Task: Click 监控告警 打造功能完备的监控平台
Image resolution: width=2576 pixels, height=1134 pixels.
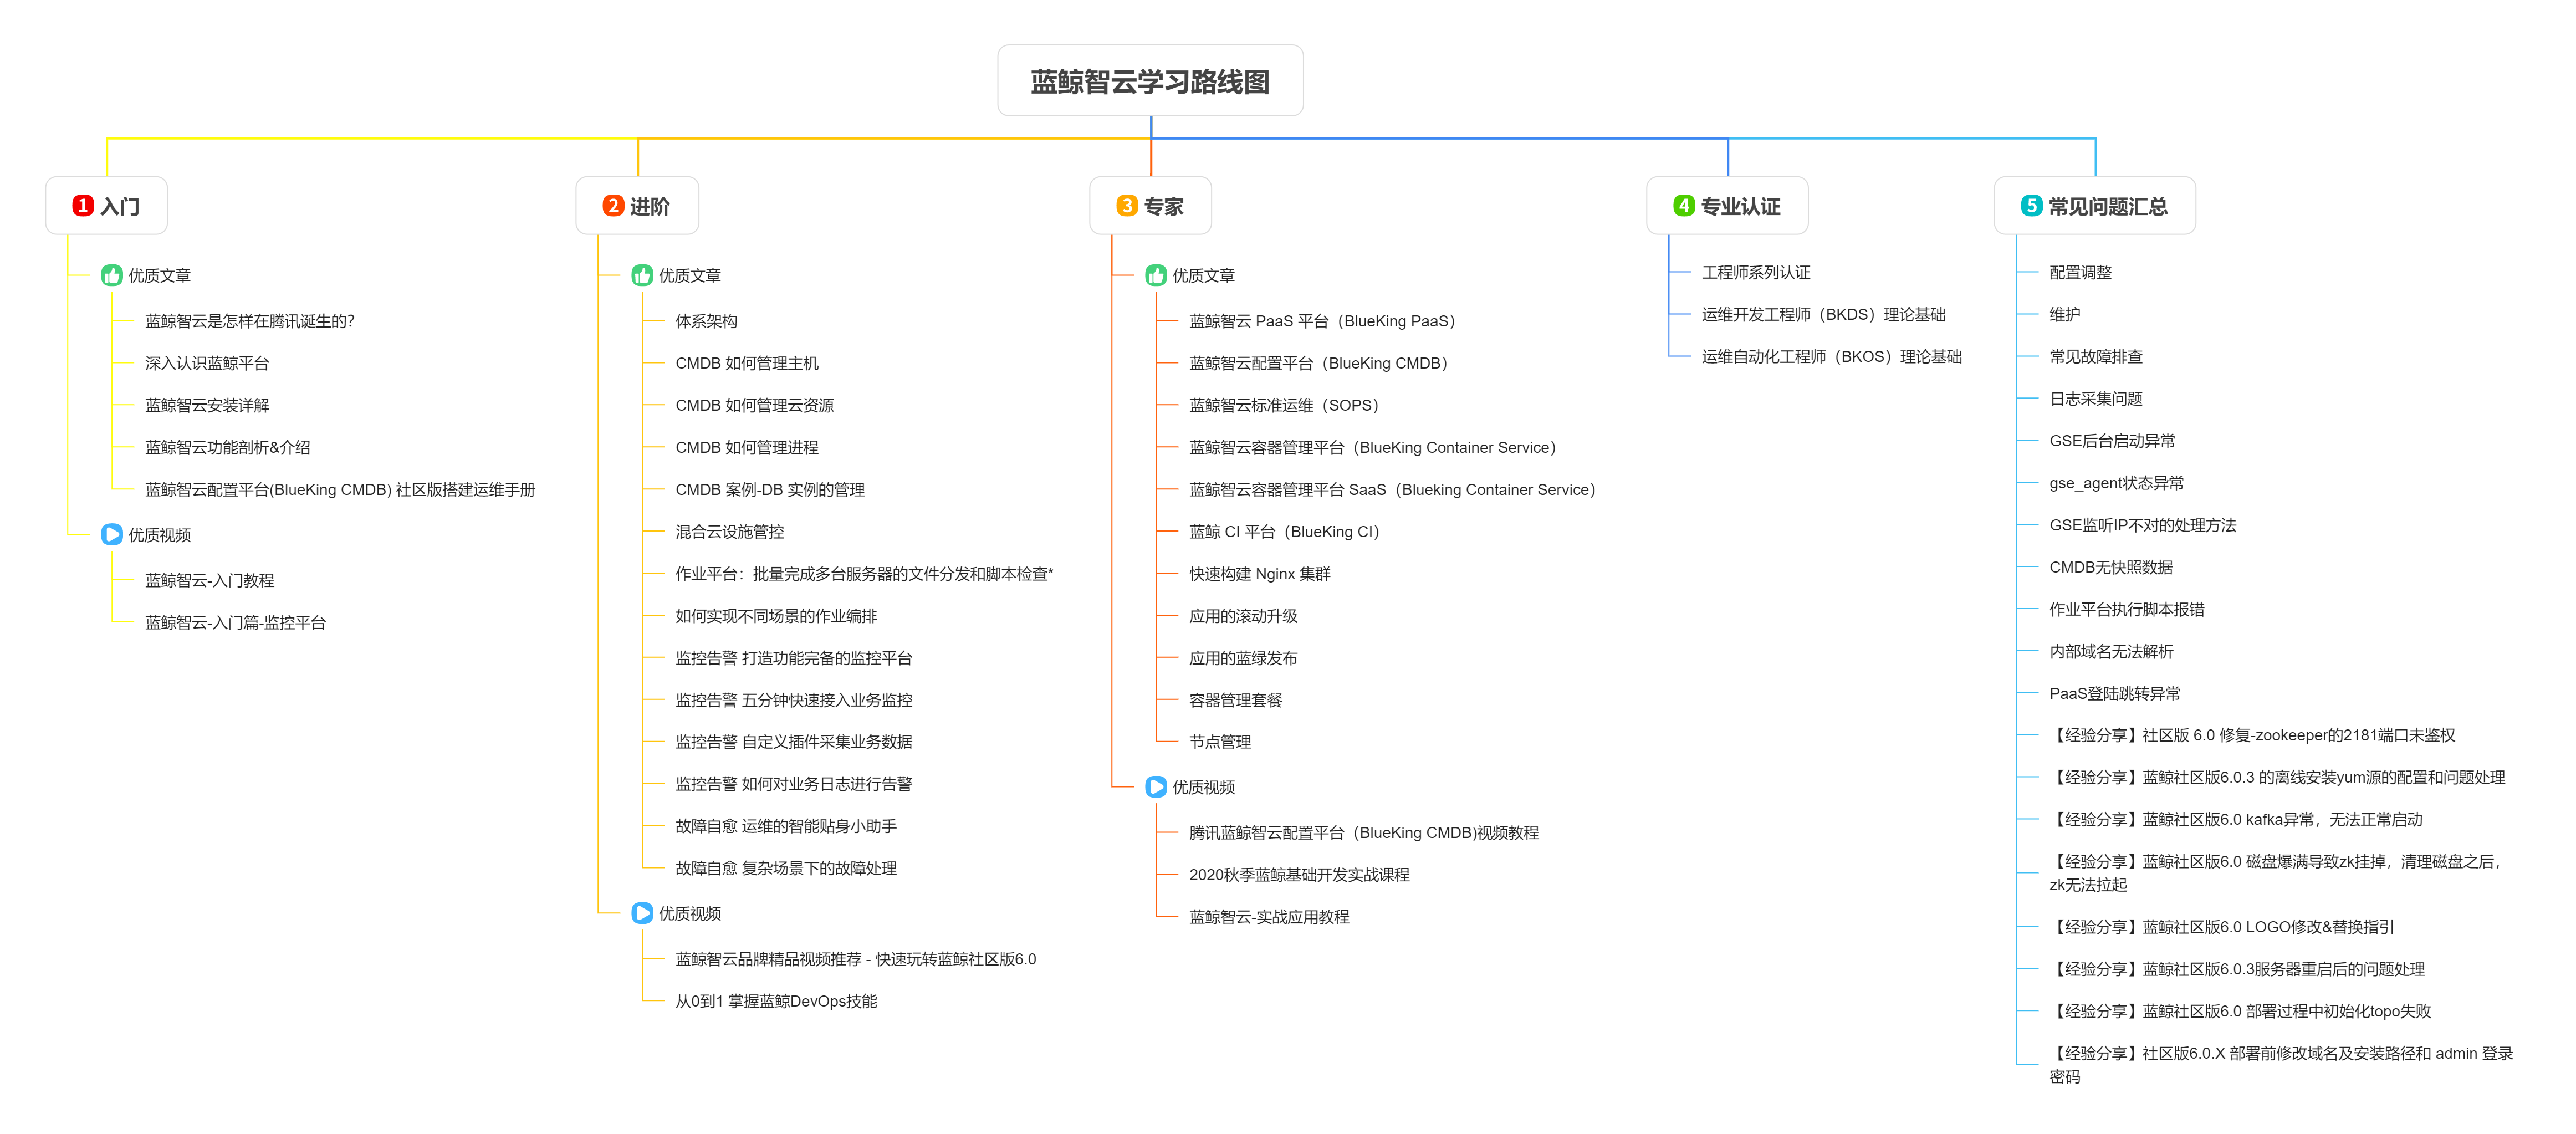Action: pos(793,658)
